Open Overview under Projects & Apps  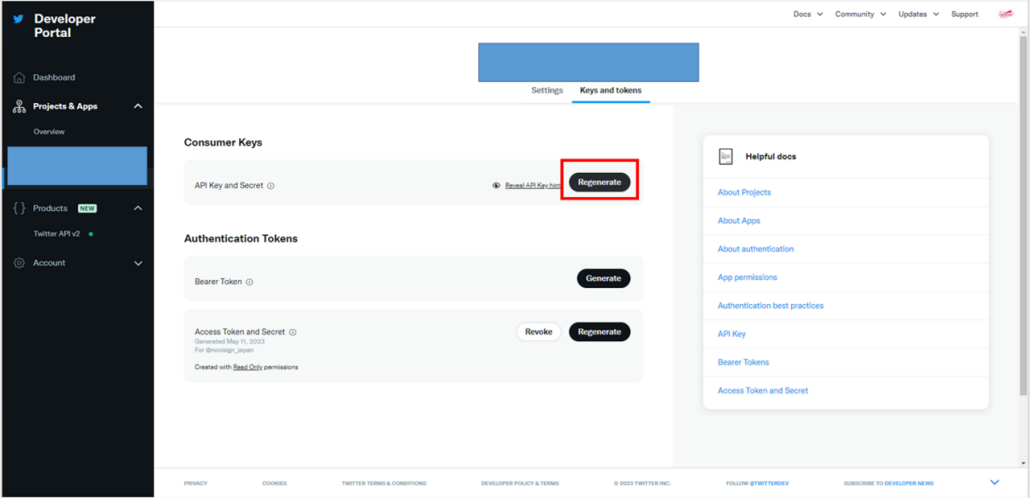[49, 131]
